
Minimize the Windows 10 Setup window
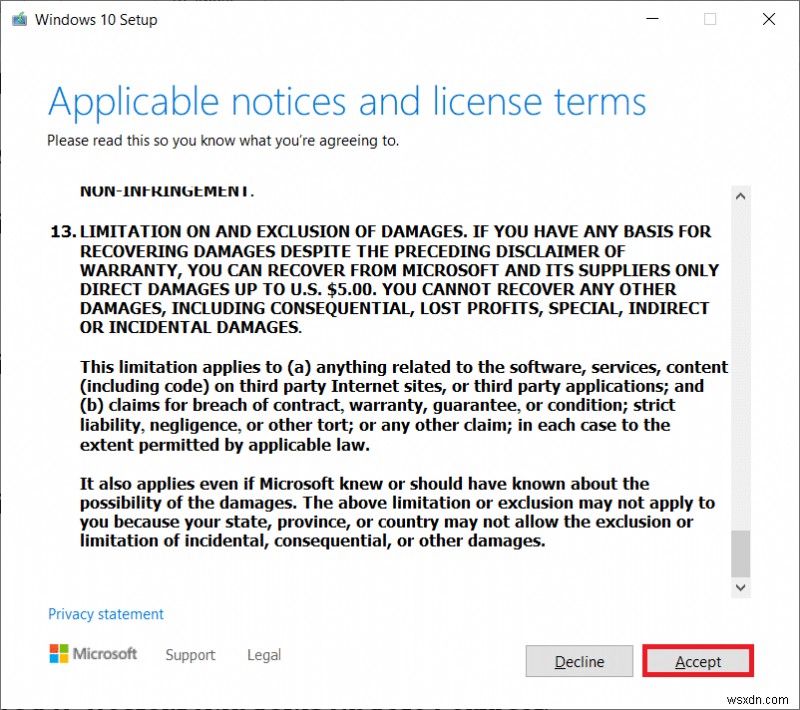pos(652,19)
